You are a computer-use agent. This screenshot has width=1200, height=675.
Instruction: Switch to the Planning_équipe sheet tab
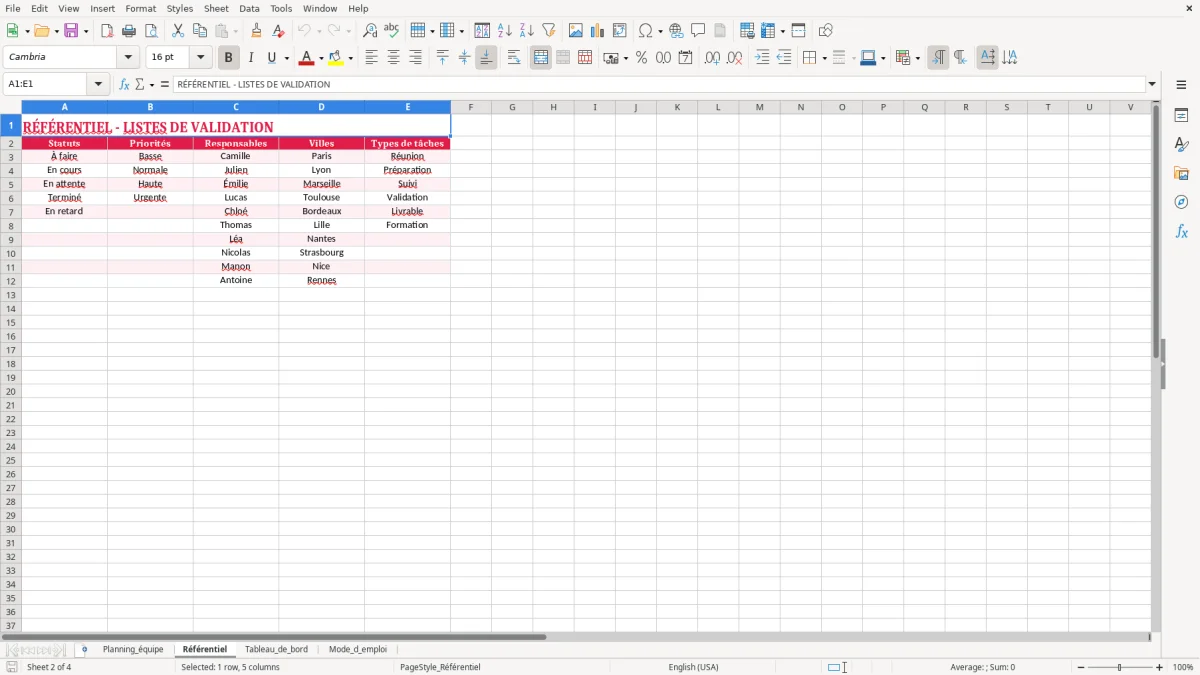point(133,649)
